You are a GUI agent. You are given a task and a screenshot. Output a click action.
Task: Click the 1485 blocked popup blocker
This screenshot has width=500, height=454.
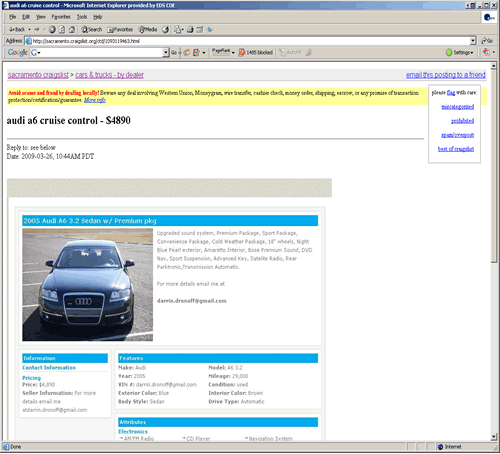click(256, 52)
